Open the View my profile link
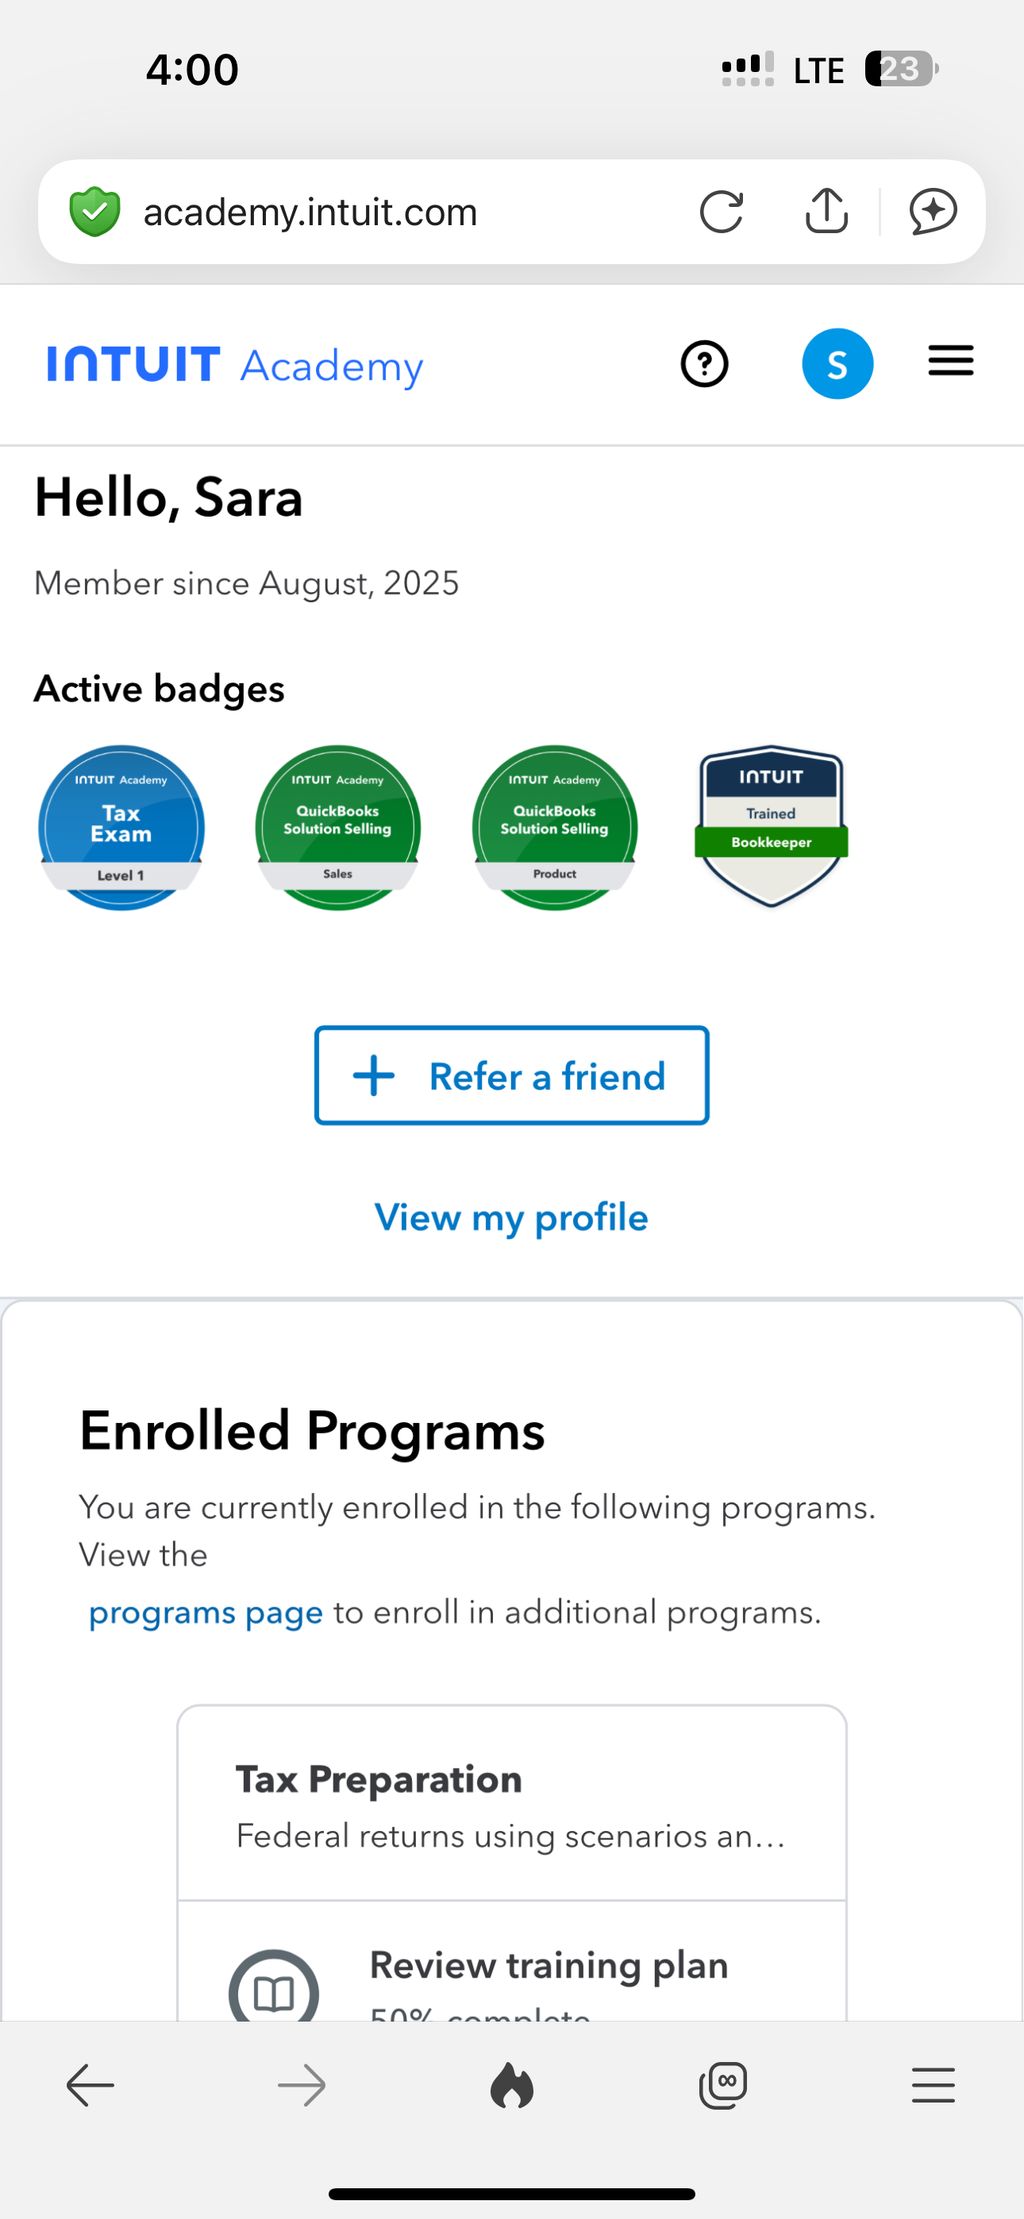Viewport: 1024px width, 2219px height. (x=512, y=1217)
